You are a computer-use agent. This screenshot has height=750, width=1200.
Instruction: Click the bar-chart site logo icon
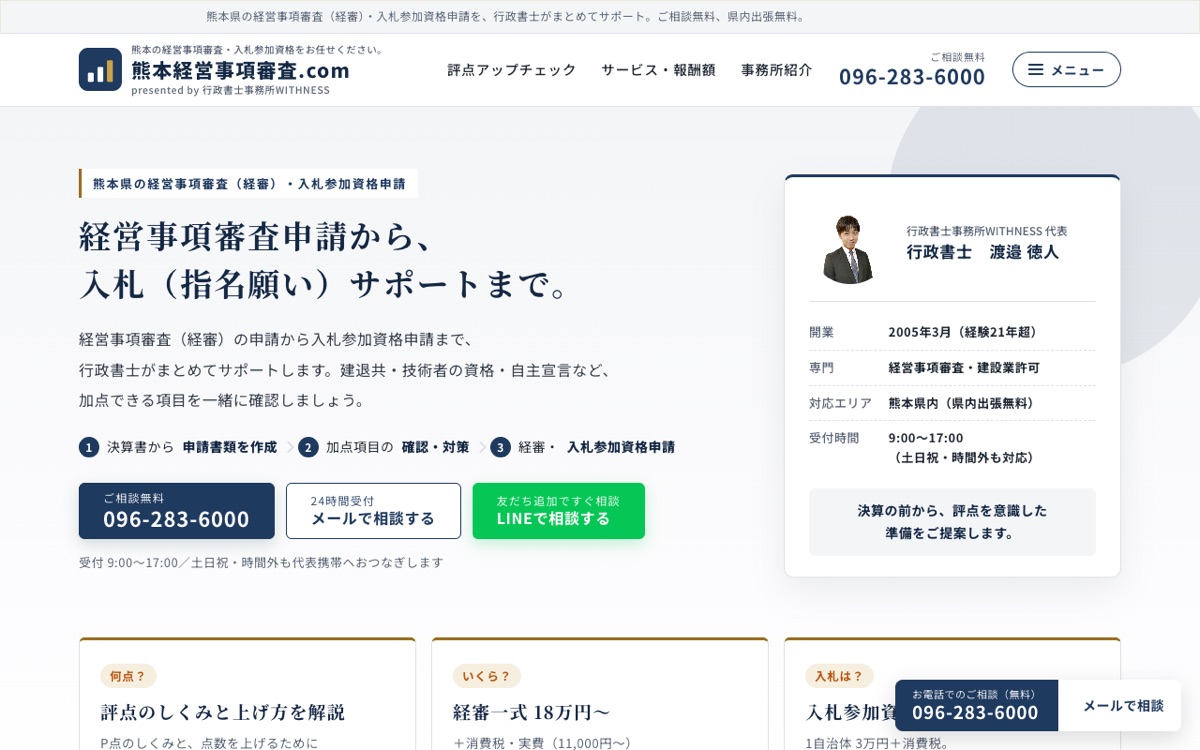100,70
